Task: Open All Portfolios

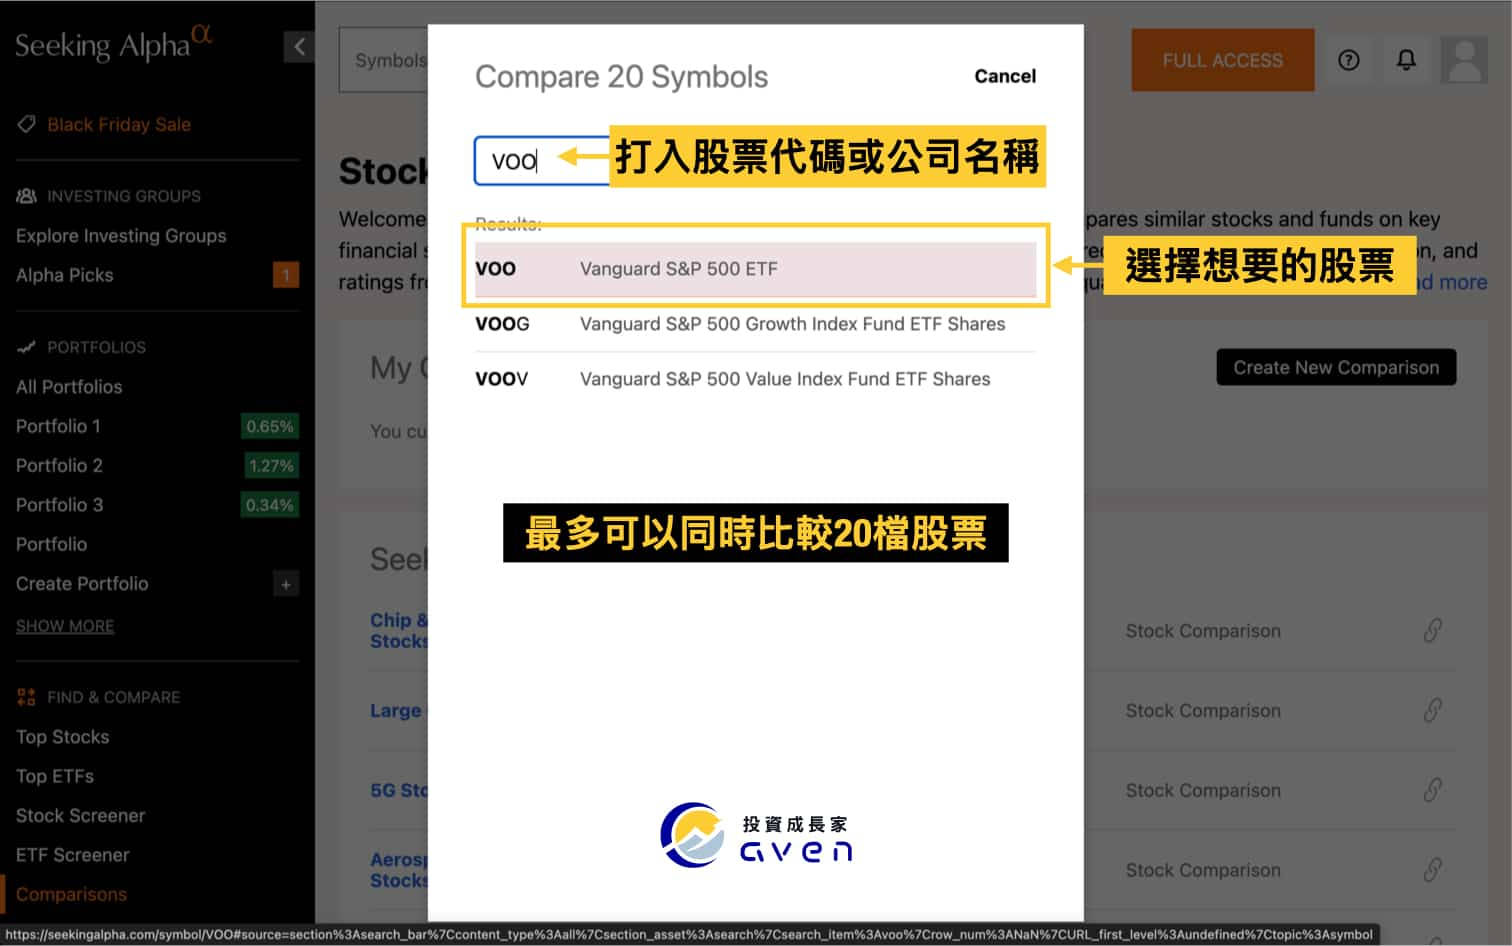Action: (69, 387)
